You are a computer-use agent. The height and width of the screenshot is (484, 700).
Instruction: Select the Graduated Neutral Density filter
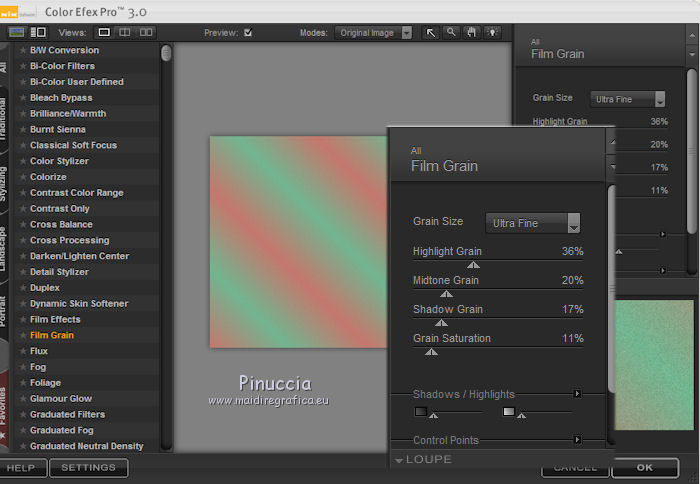tap(87, 446)
